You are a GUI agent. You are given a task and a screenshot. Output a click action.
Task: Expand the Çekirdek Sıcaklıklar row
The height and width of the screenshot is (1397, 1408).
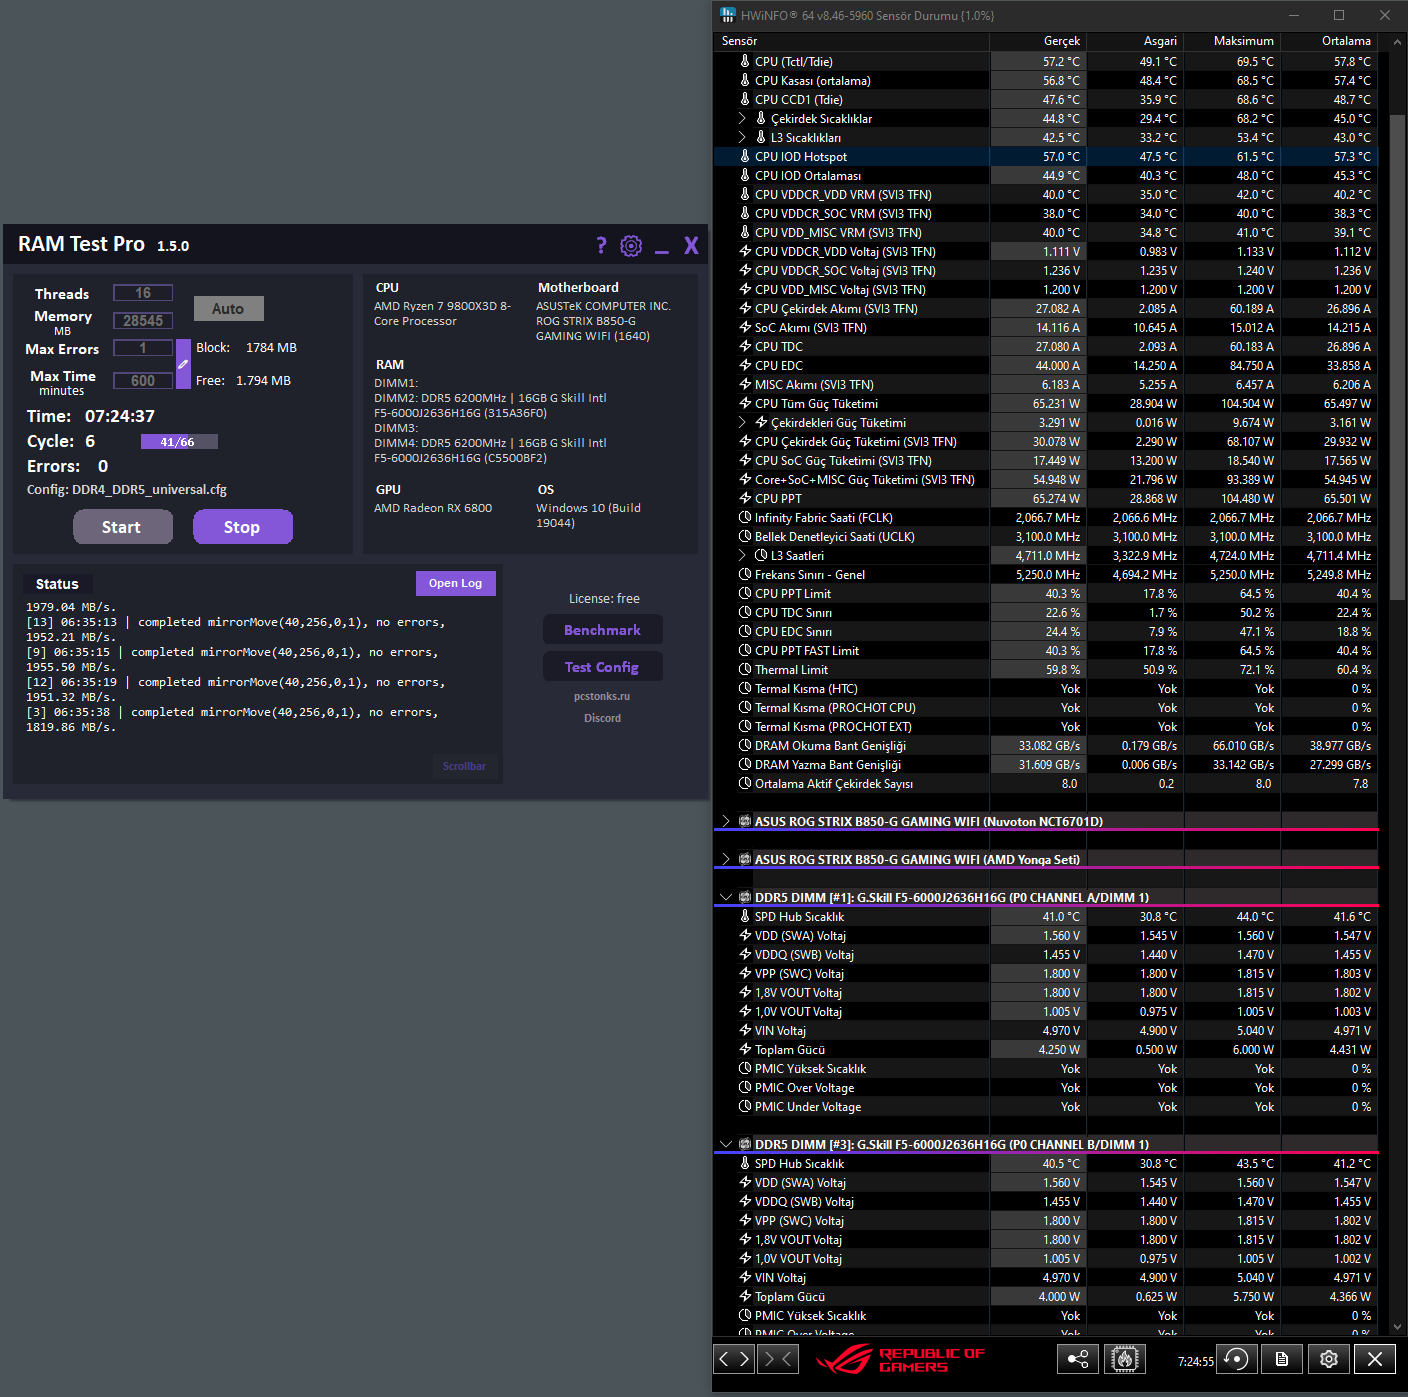742,118
